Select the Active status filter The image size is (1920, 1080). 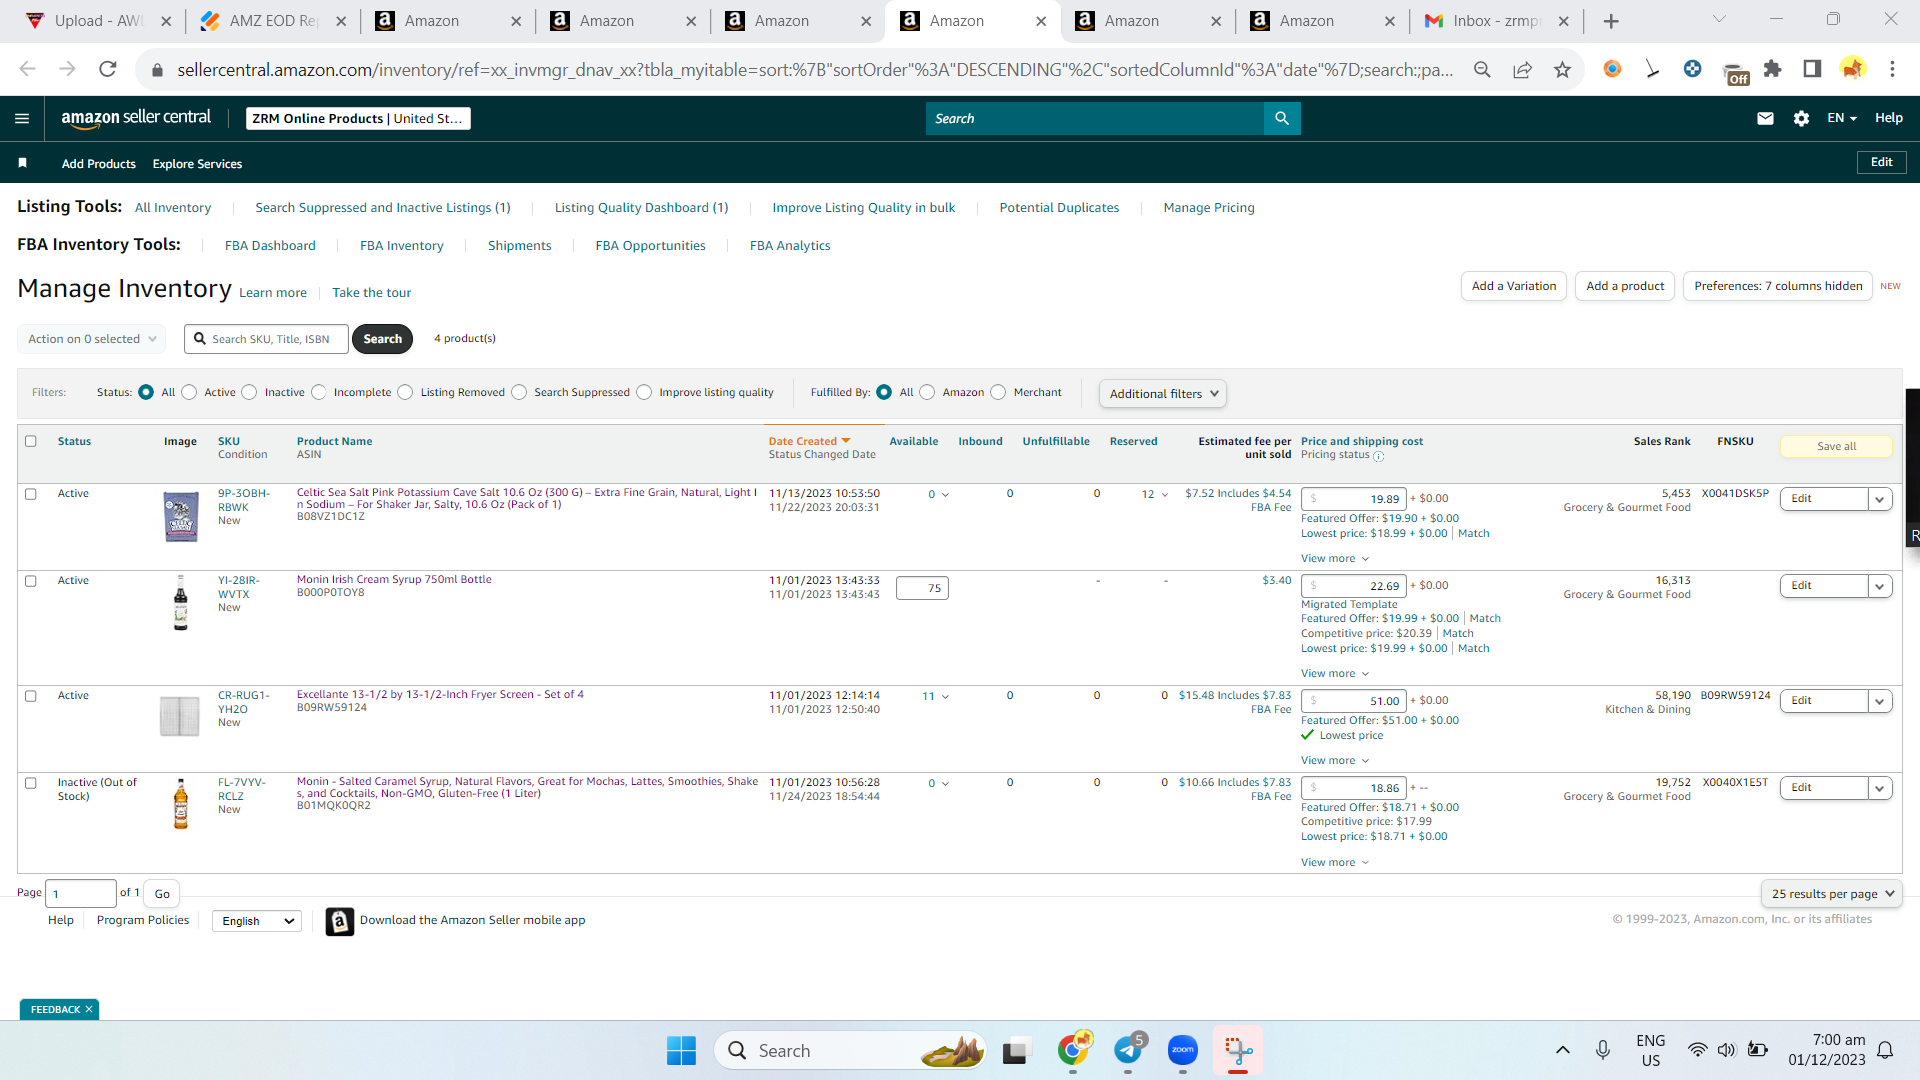(x=189, y=392)
